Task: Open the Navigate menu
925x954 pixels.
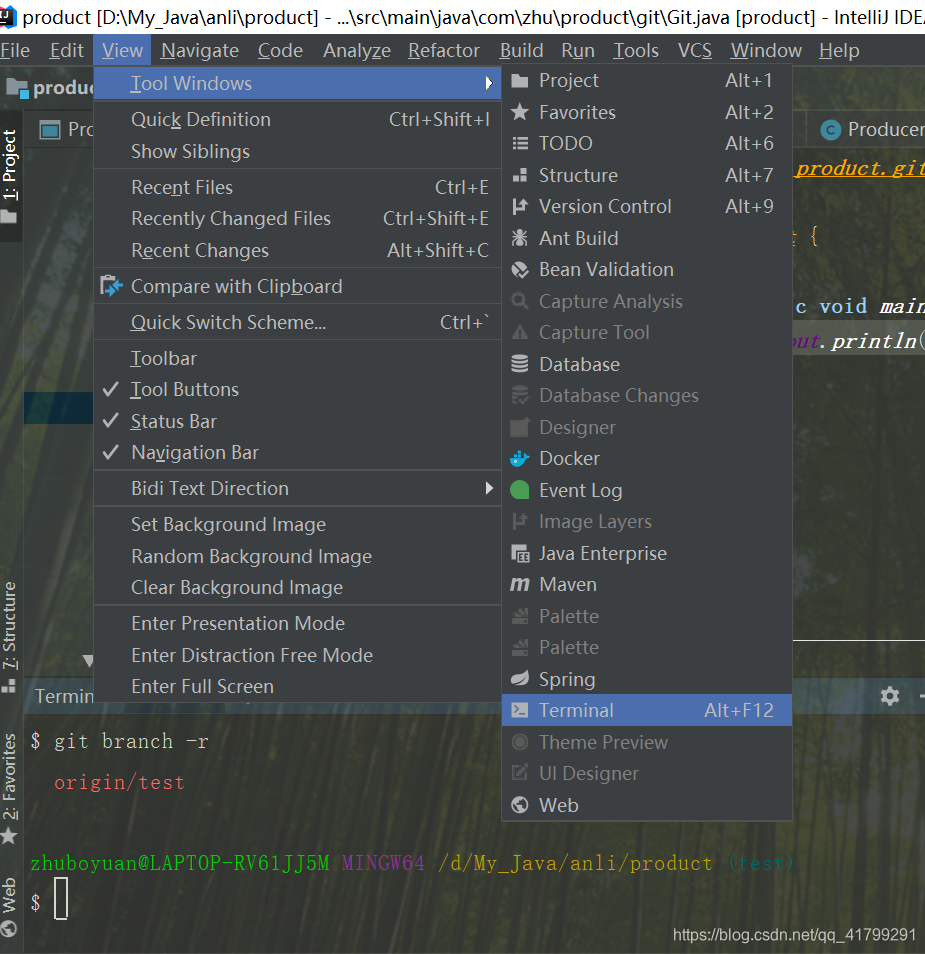Action: [x=200, y=50]
